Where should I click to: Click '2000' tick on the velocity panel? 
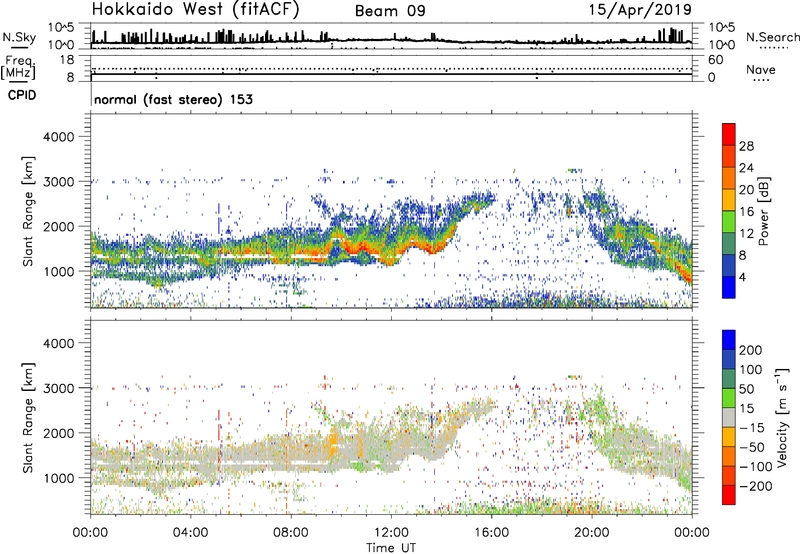59,433
